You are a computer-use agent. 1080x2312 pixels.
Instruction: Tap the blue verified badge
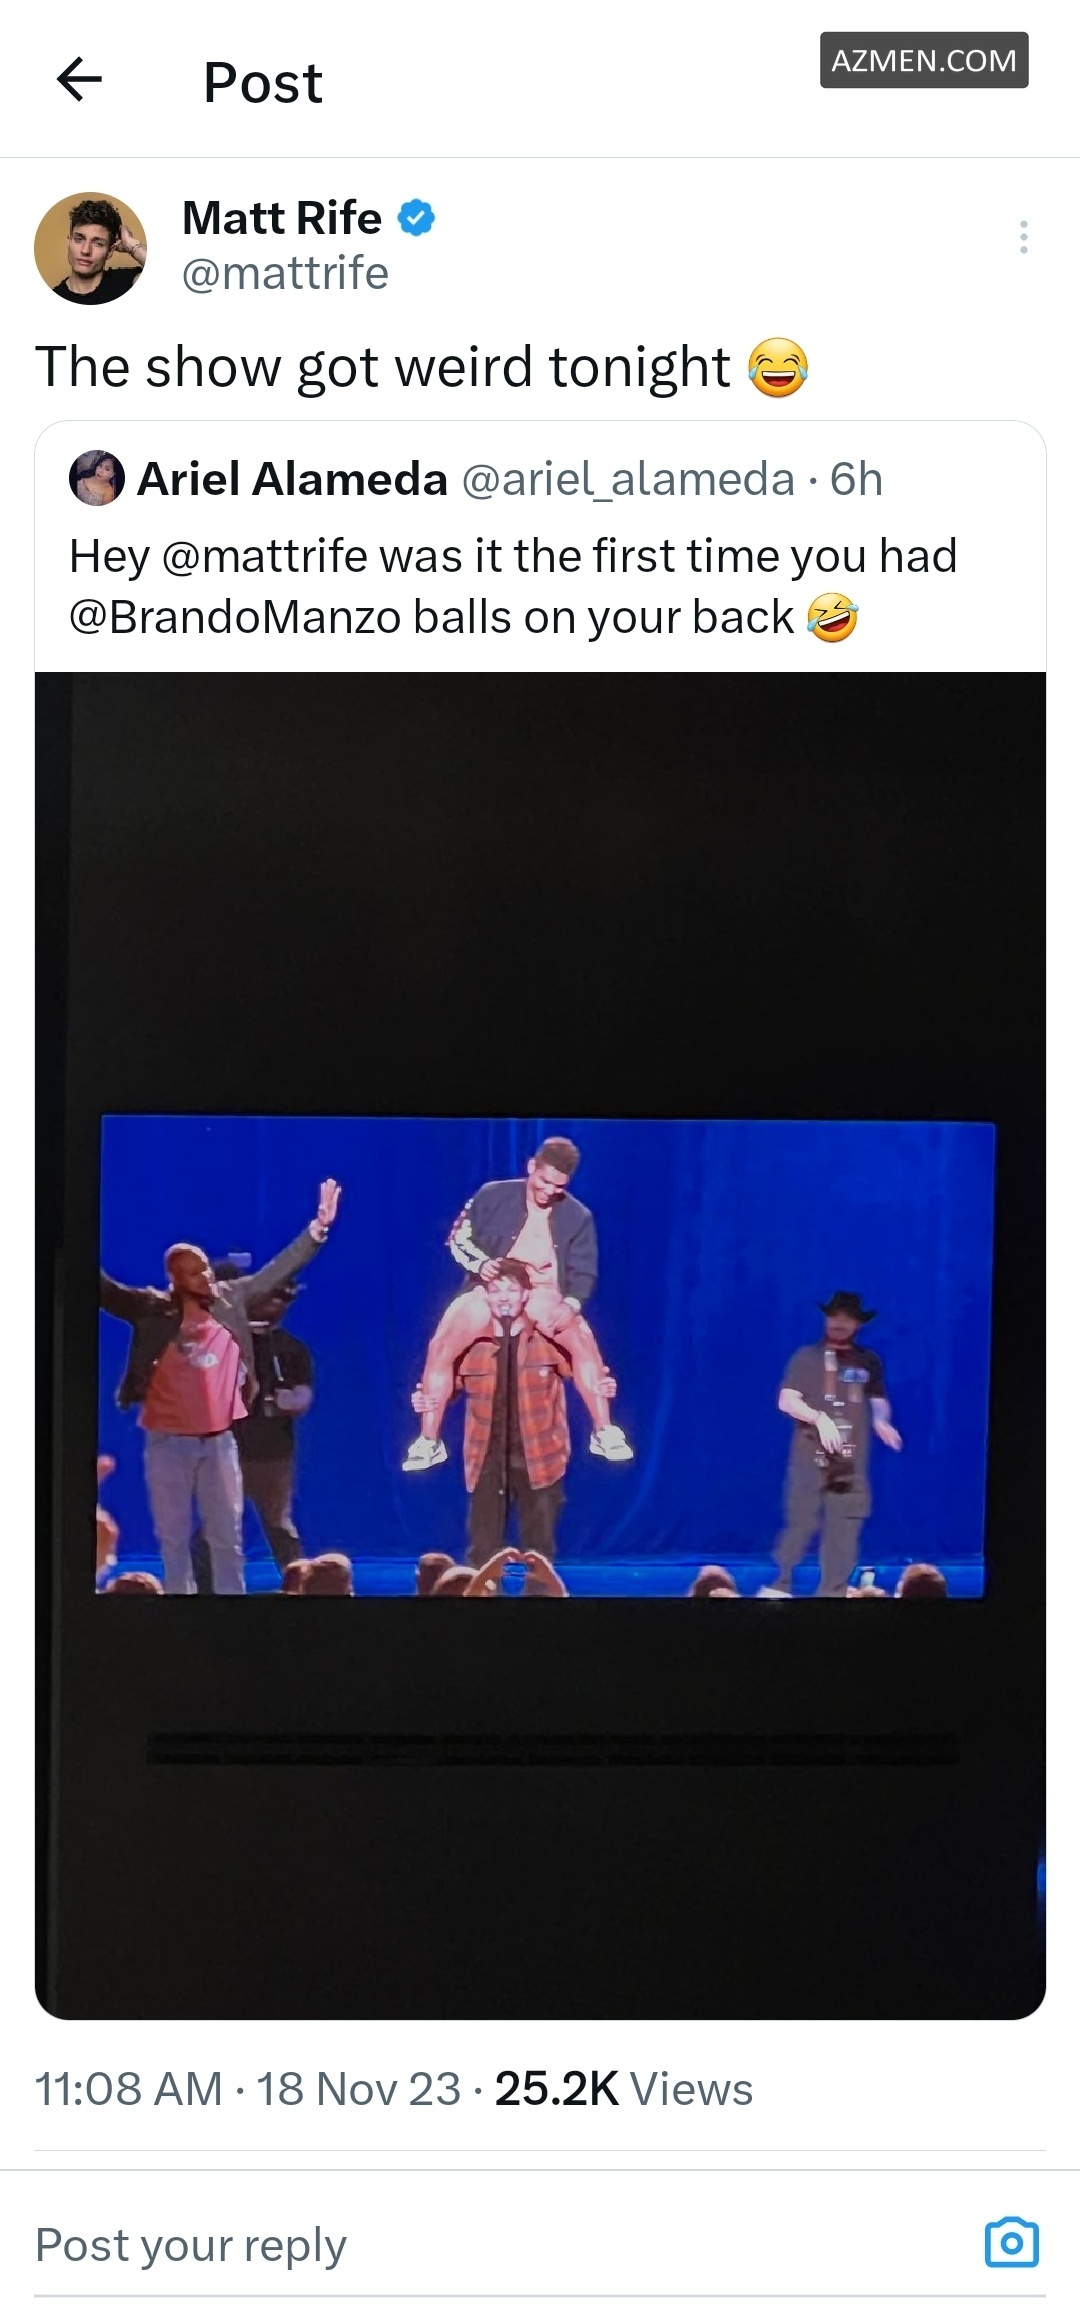(416, 218)
